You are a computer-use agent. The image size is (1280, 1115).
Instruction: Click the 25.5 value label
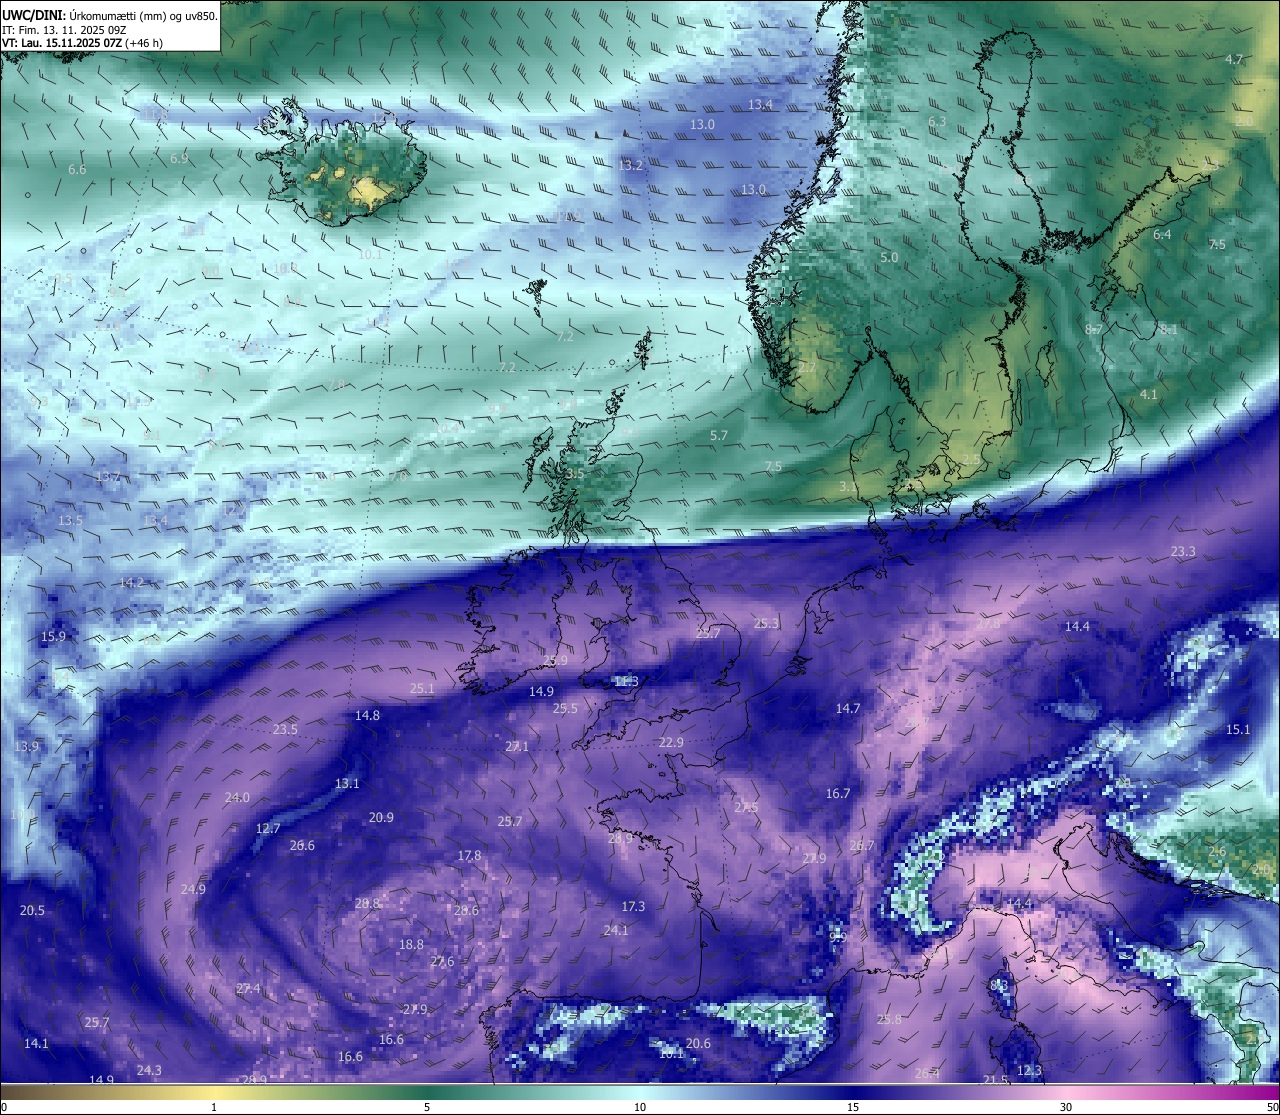point(565,709)
